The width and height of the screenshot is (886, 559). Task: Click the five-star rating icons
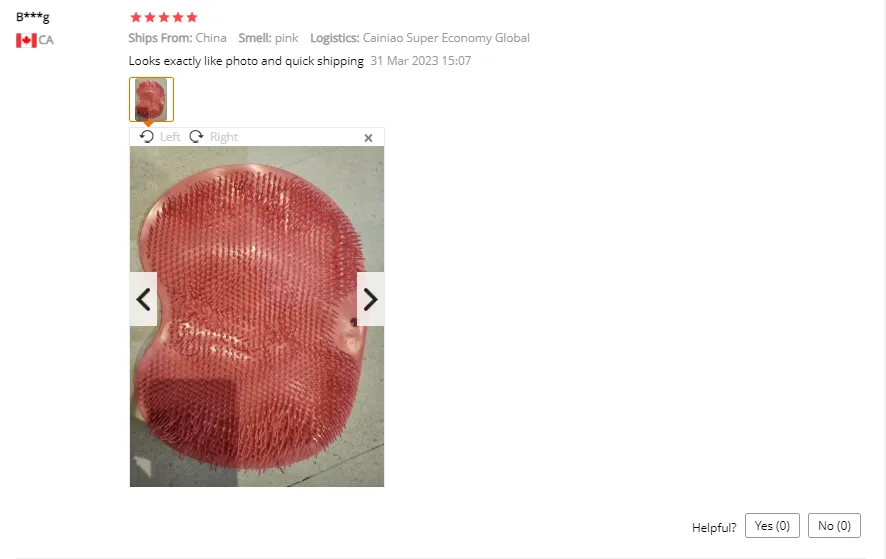(x=164, y=17)
